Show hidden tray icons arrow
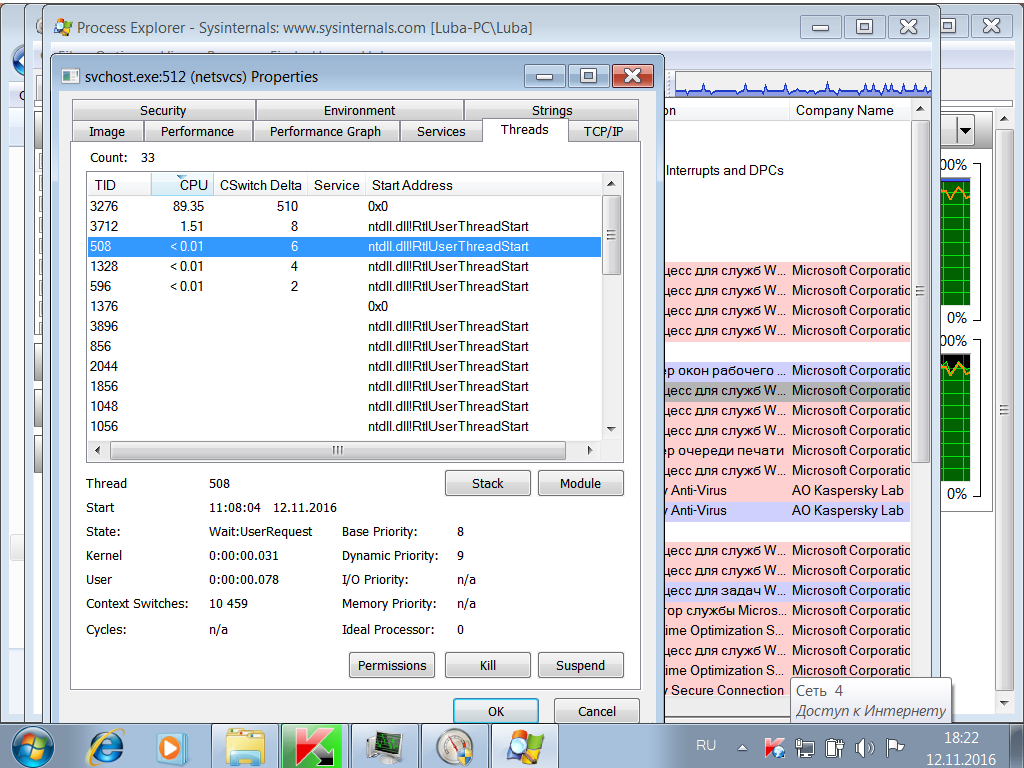This screenshot has height=768, width=1024. coord(743,747)
